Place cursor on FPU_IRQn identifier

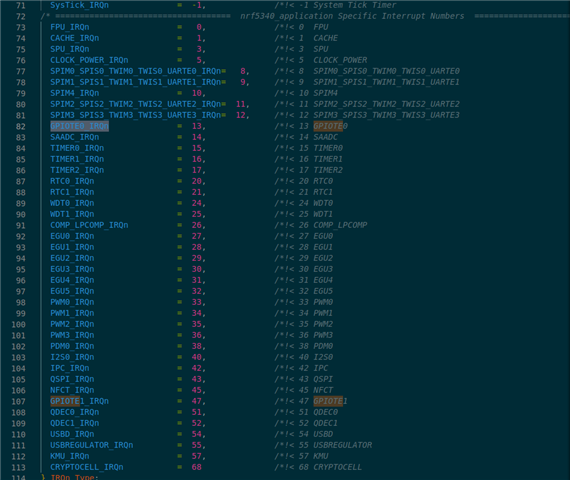tap(69, 27)
